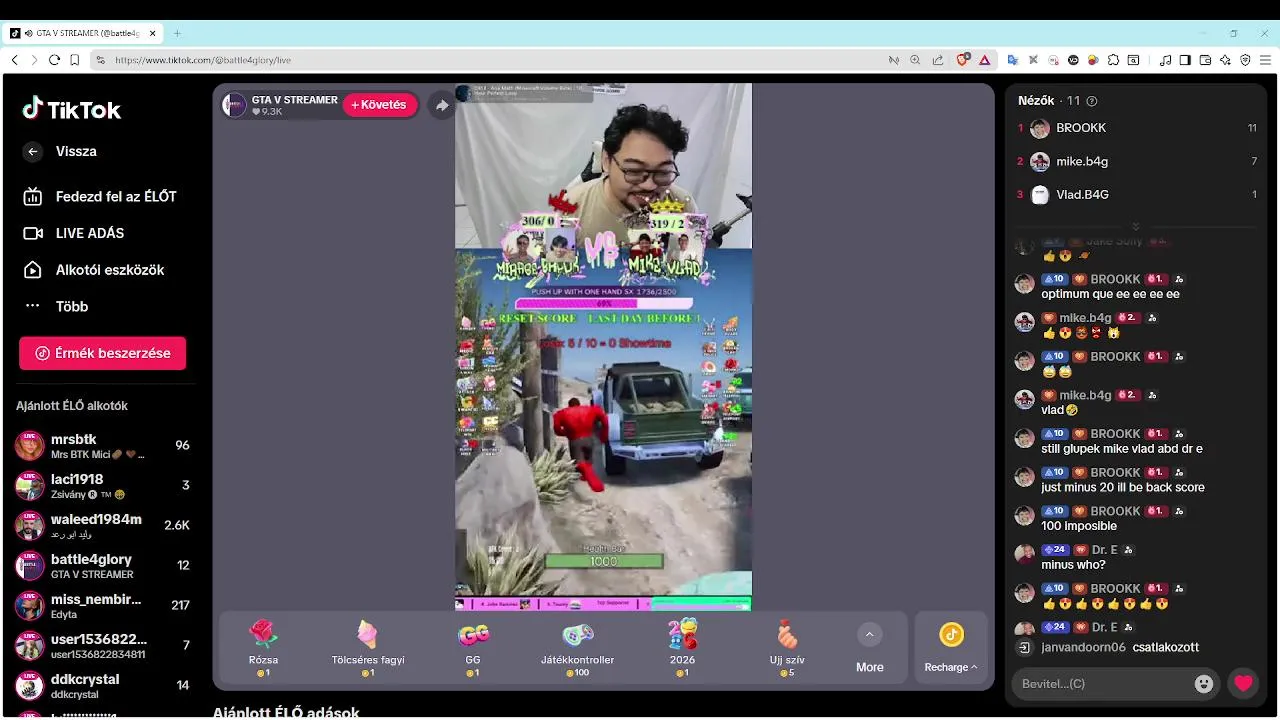1280x720 pixels.
Task: Send the GG gift
Action: [x=473, y=647]
